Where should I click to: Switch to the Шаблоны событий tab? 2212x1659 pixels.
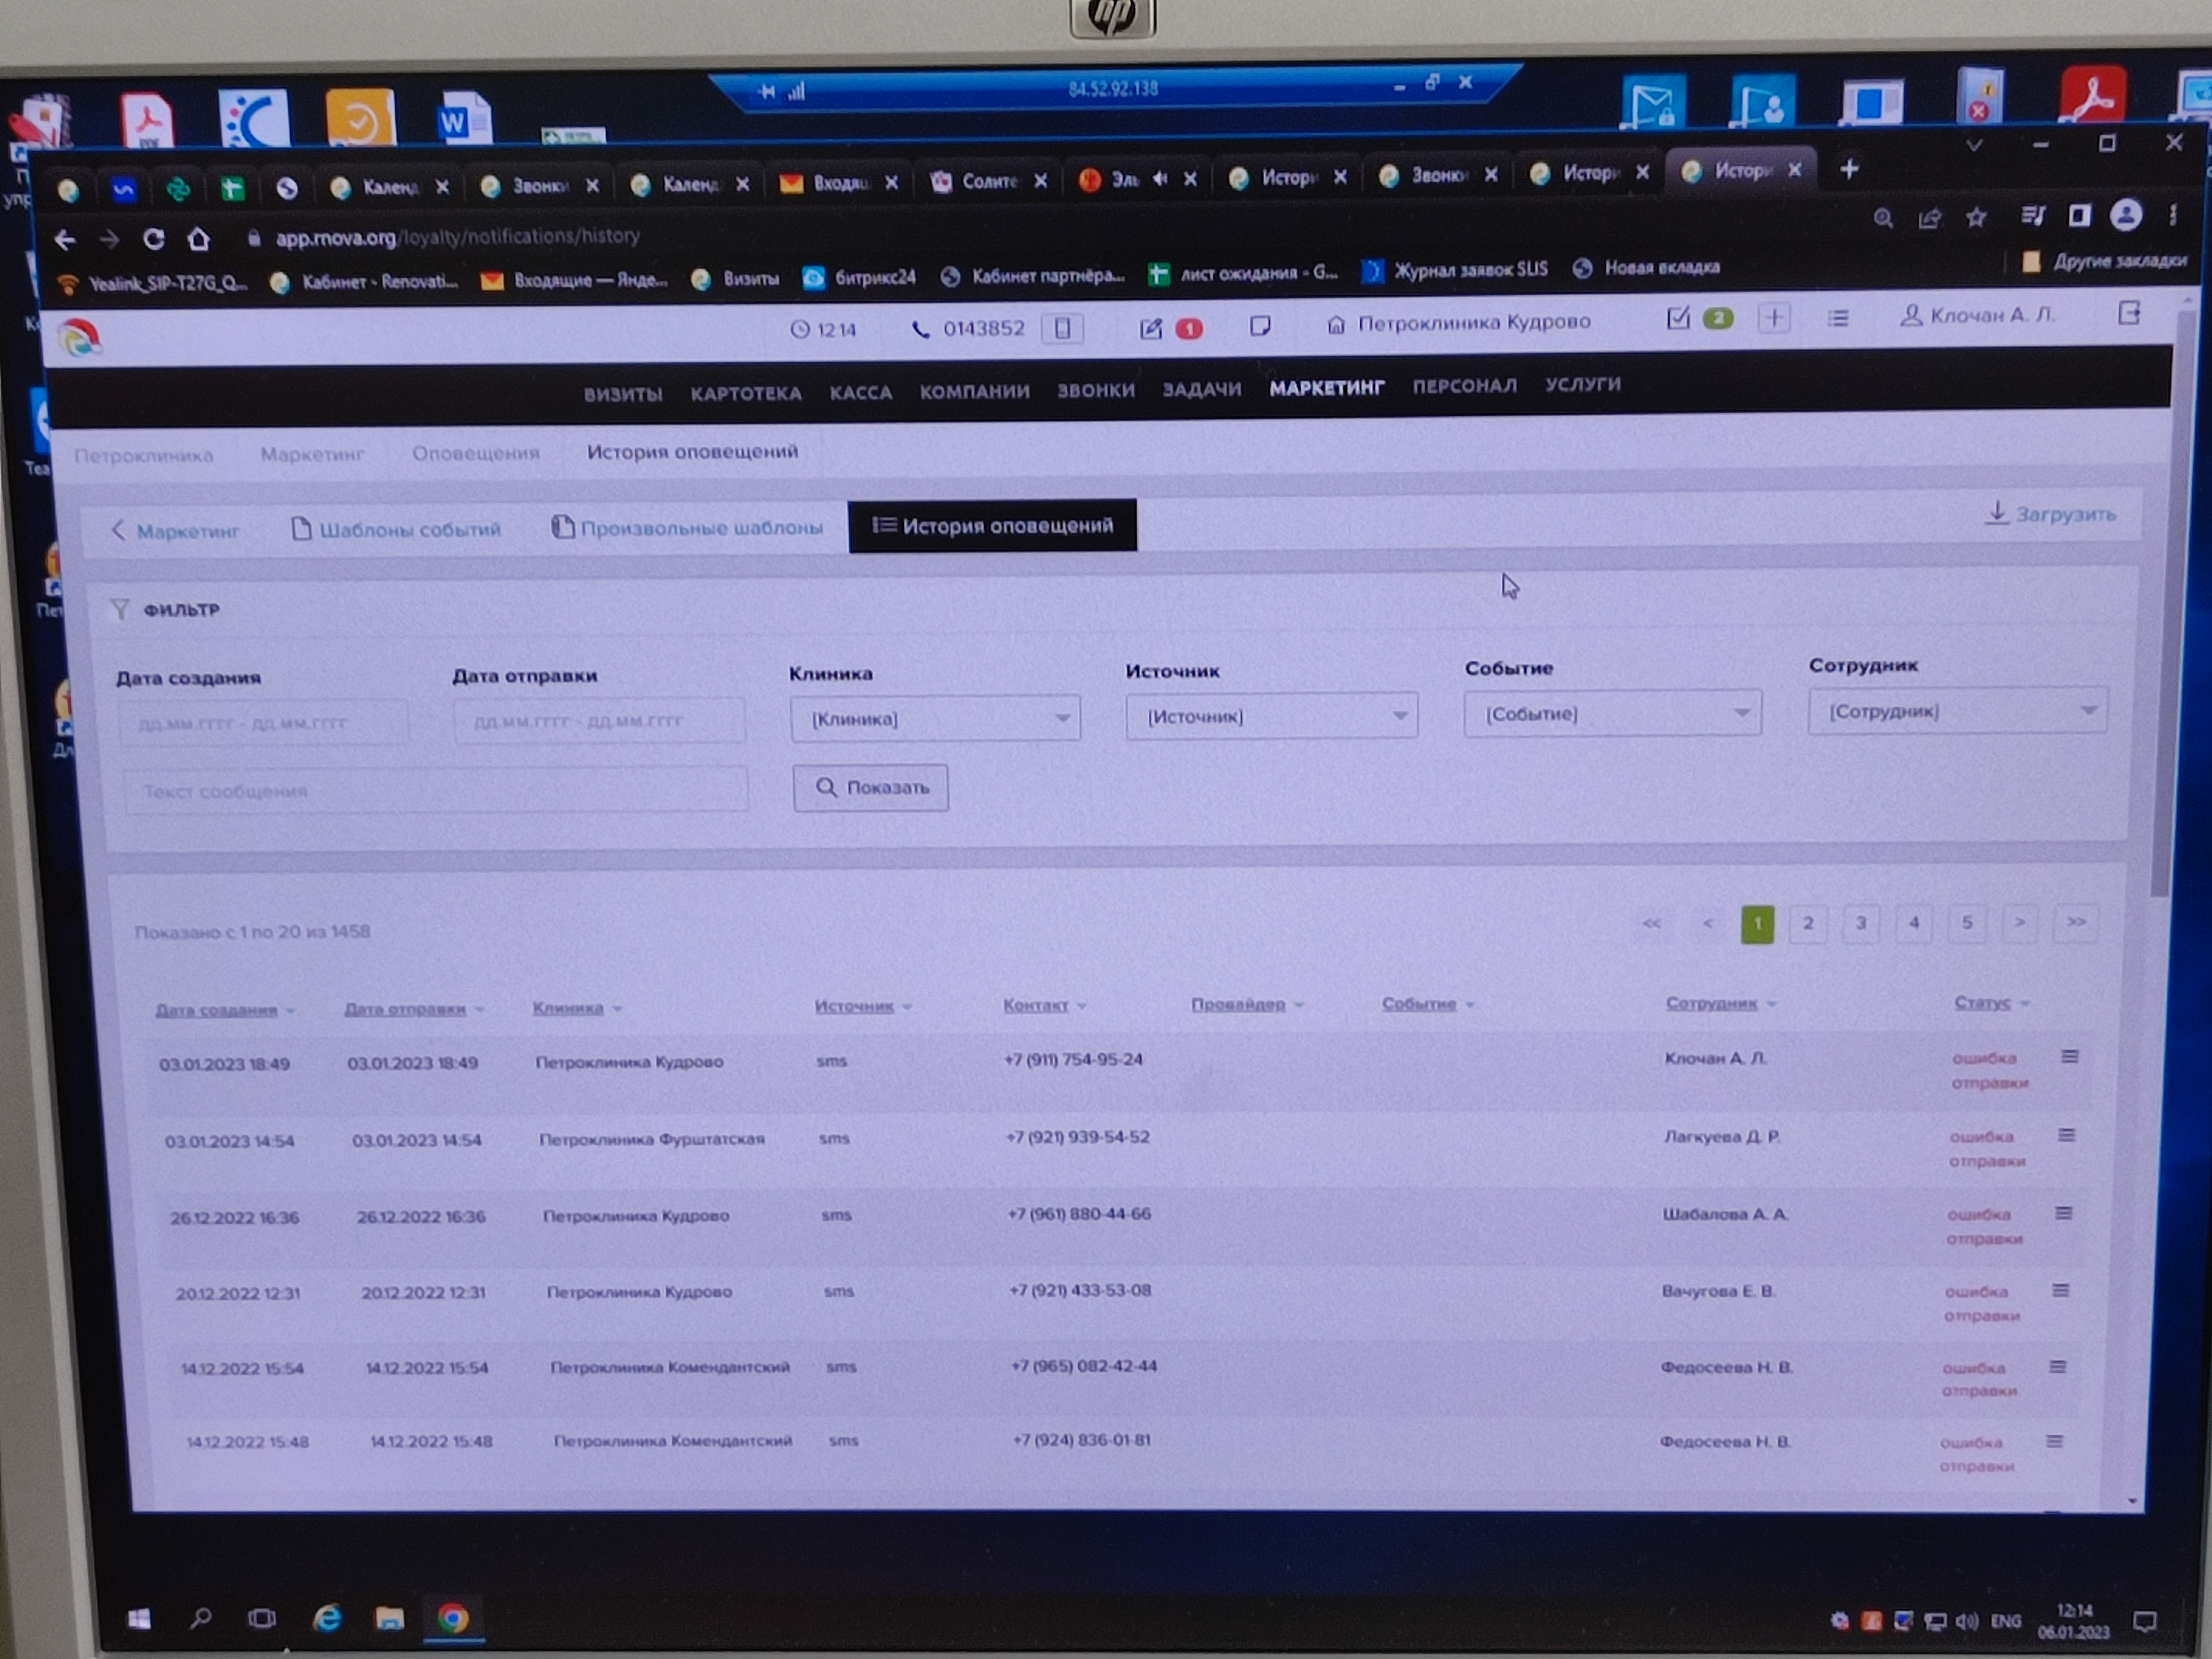click(396, 529)
